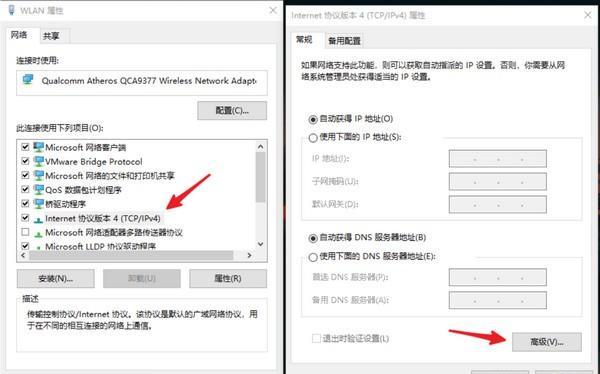
Task: Click the 卸载(U) button
Action: [142, 278]
